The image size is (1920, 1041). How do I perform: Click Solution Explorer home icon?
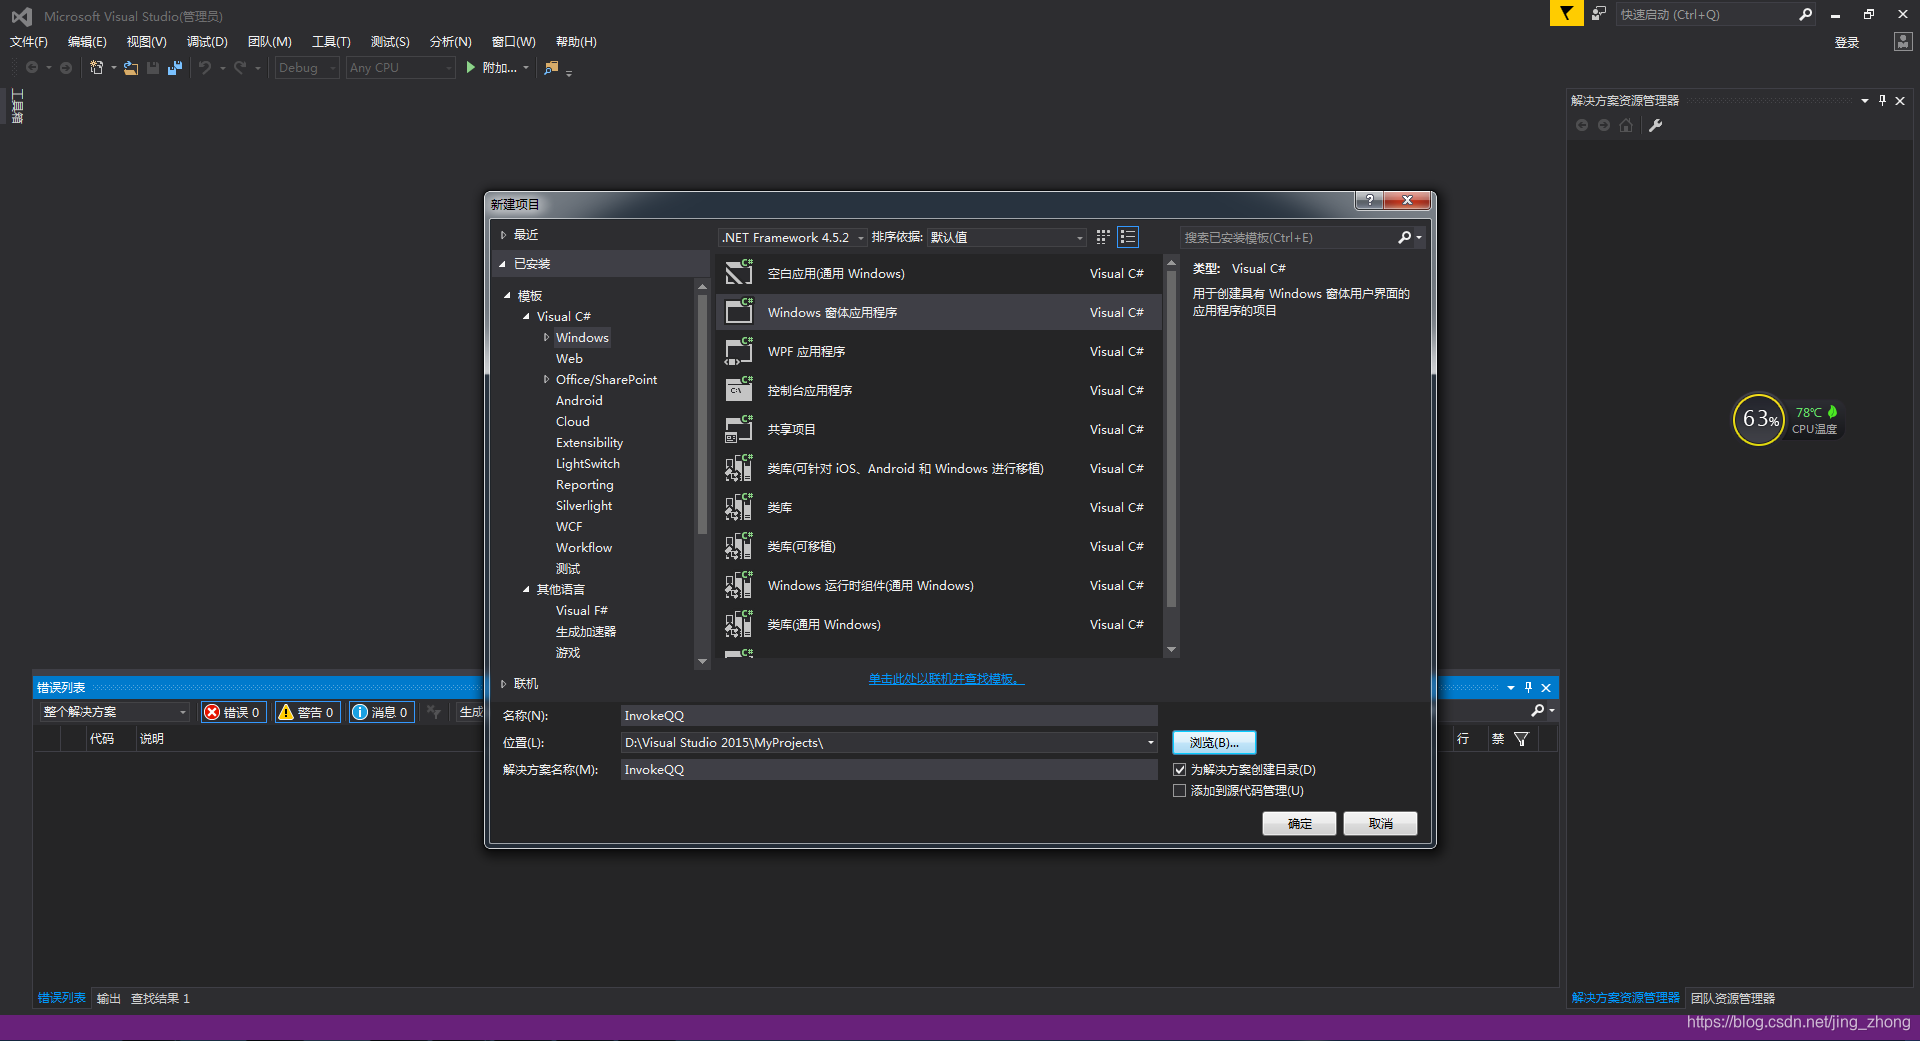coord(1626,125)
